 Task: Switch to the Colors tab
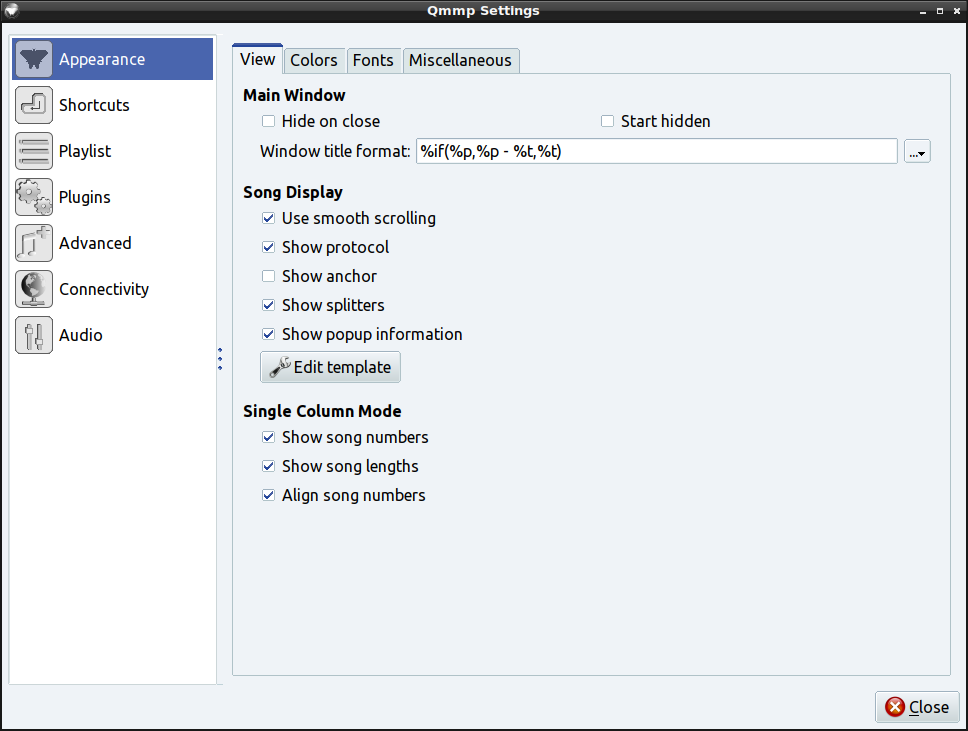click(x=314, y=60)
